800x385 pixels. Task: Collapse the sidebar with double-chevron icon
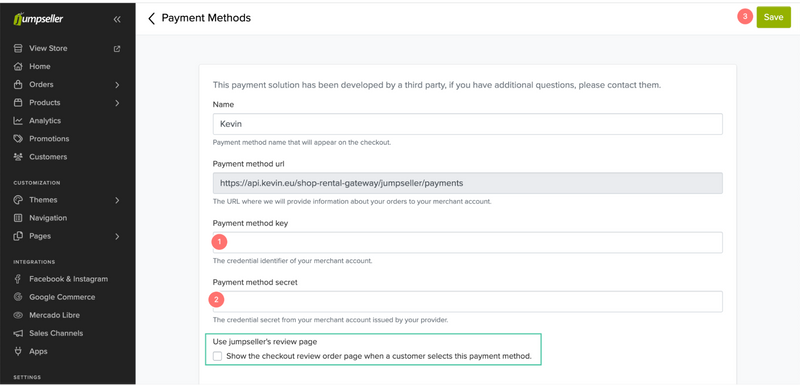tap(117, 19)
